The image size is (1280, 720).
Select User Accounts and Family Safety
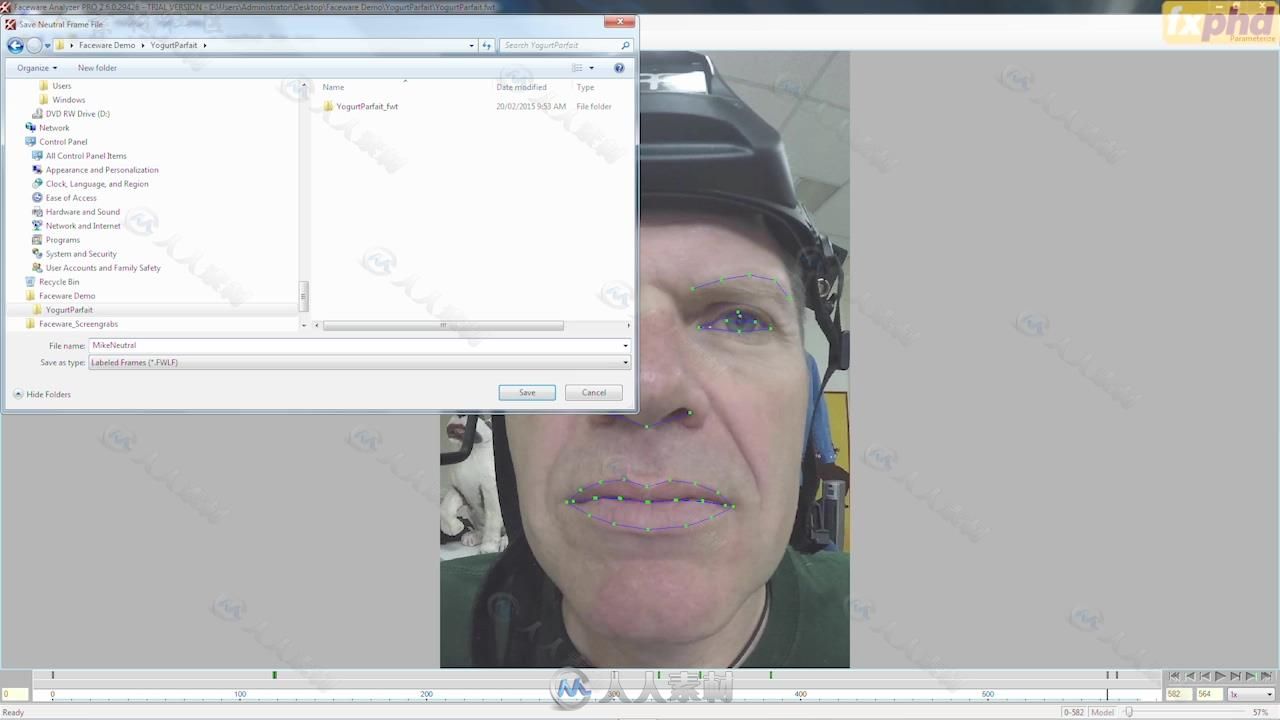103,268
